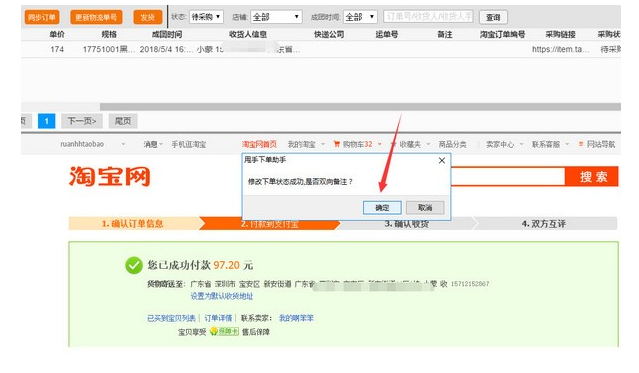Screen dimensions: 639x373
Task: Open the 我的淘宝 menu
Action: [306, 144]
